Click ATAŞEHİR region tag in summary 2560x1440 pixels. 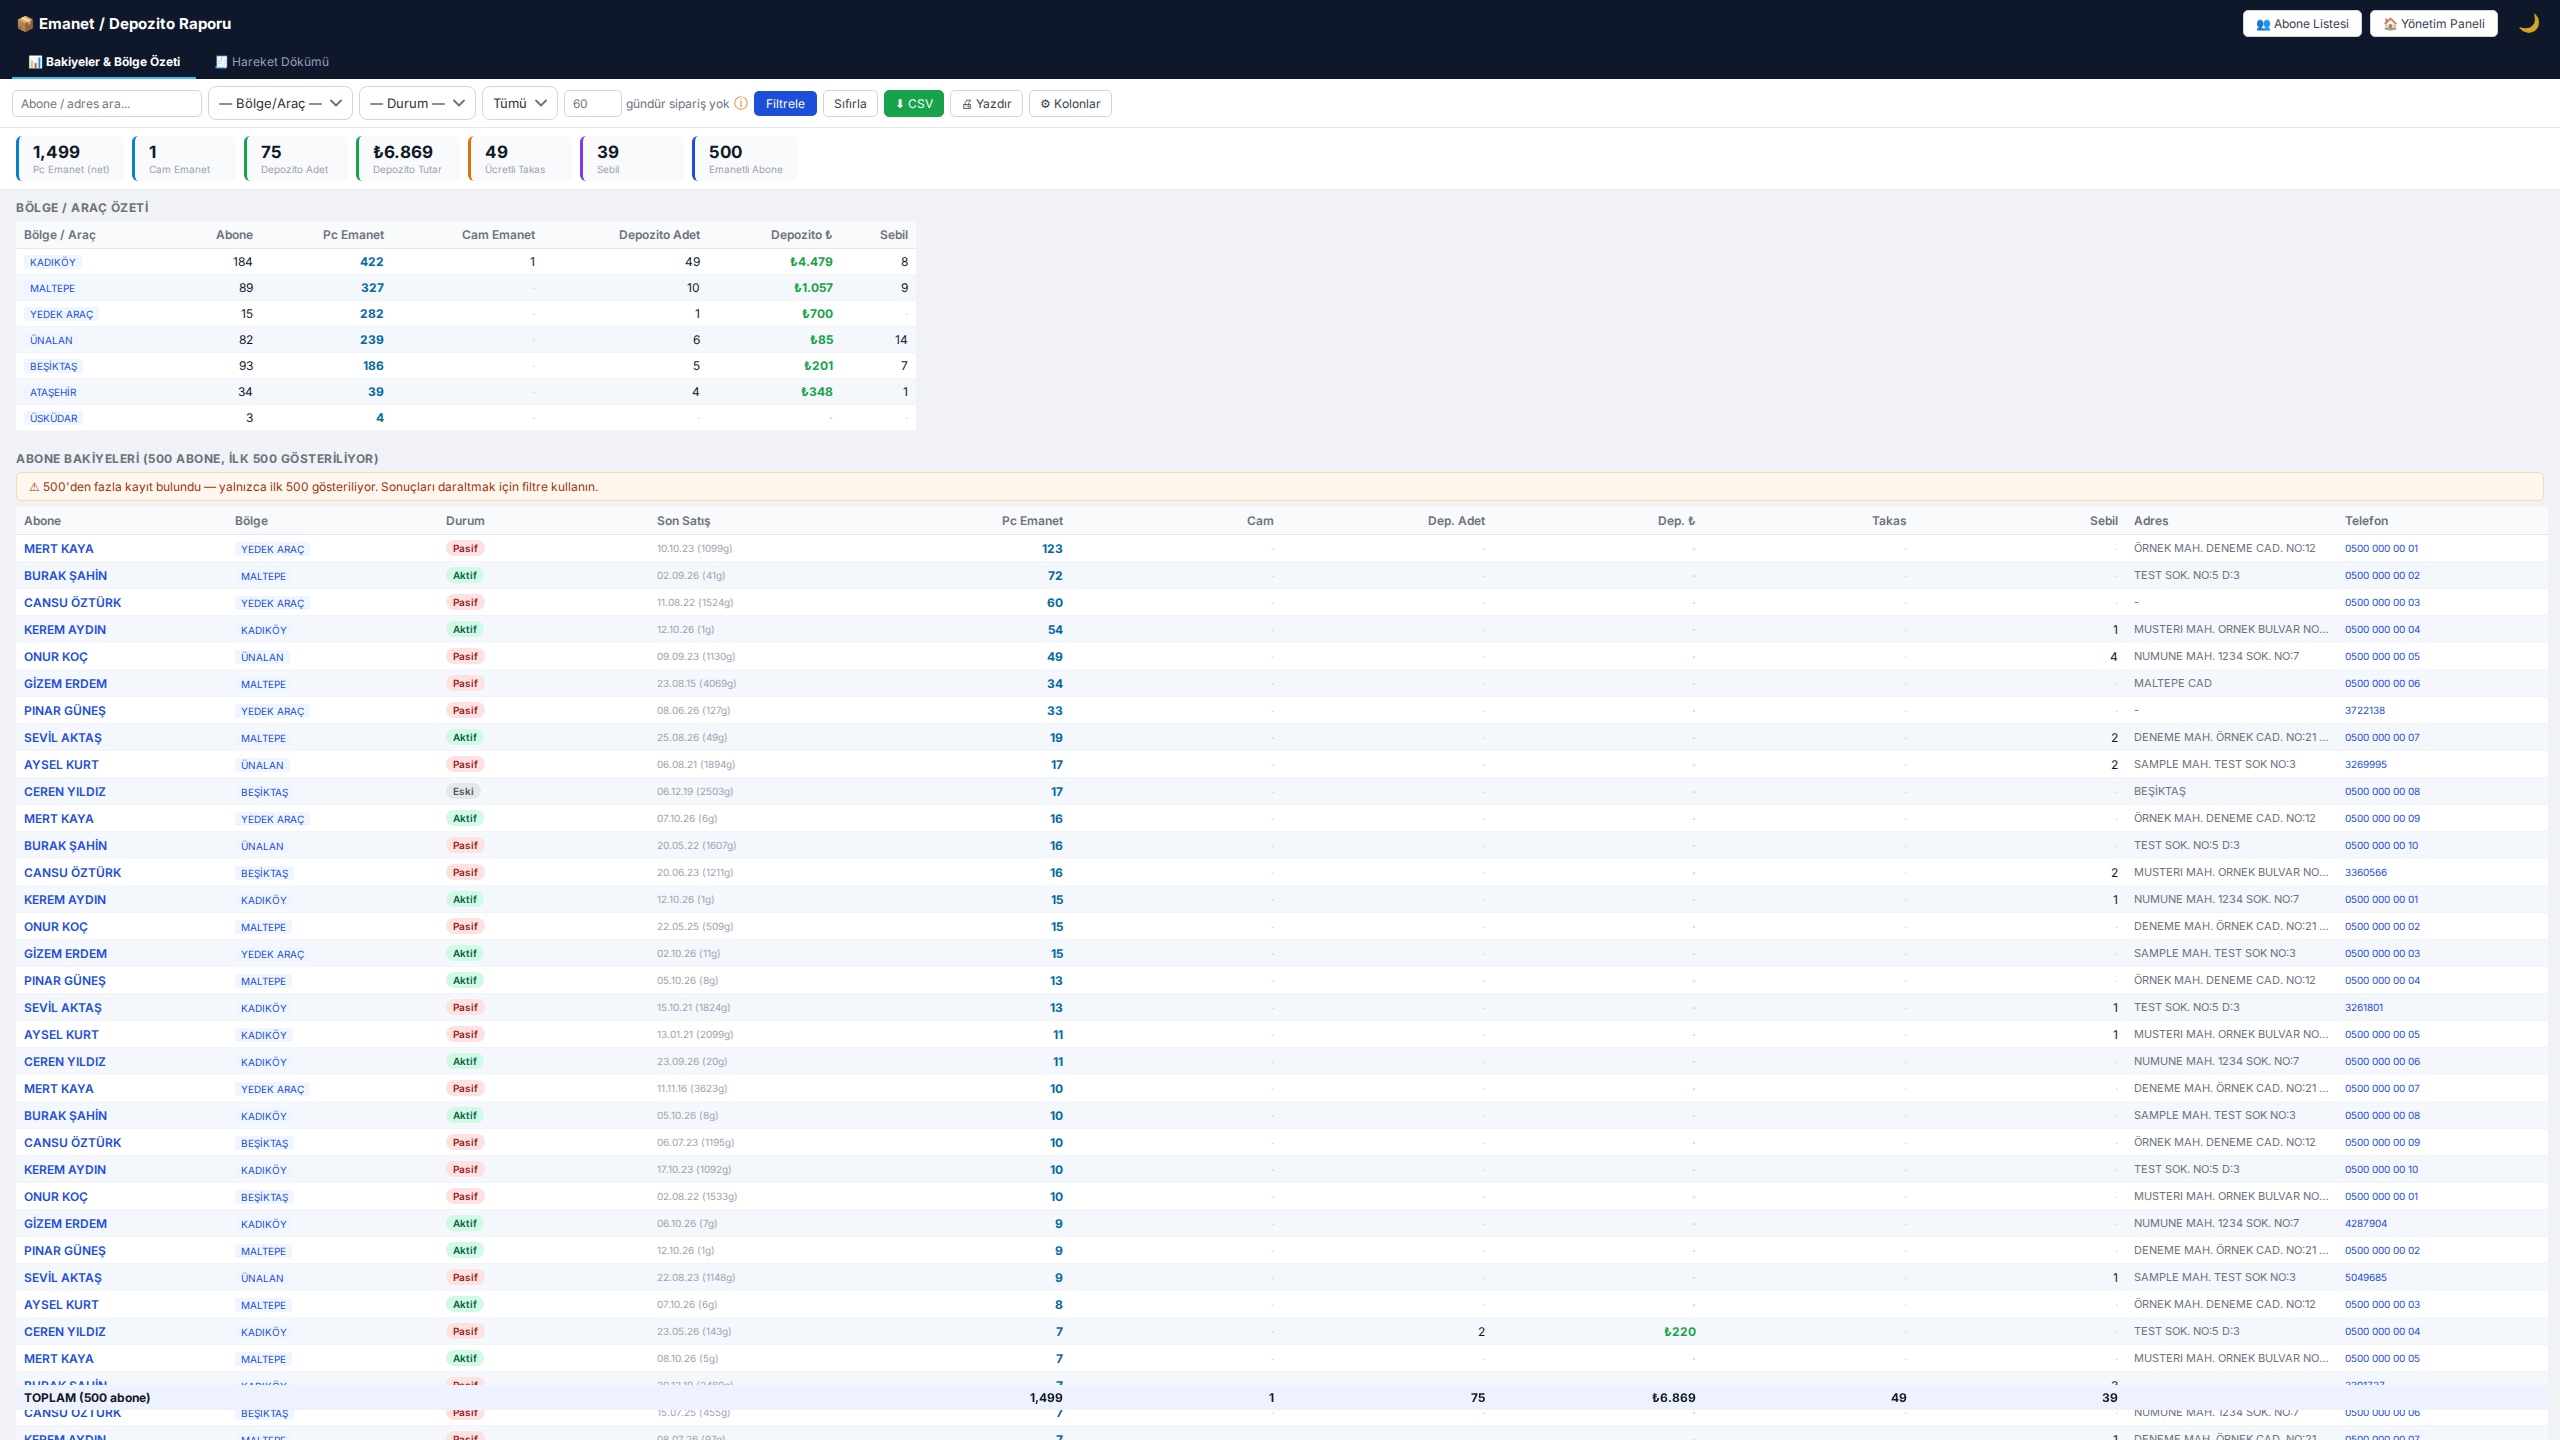(x=53, y=392)
